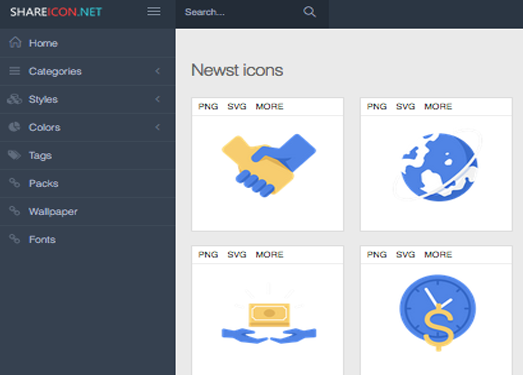
Task: Open the Packs menu item
Action: [87, 183]
